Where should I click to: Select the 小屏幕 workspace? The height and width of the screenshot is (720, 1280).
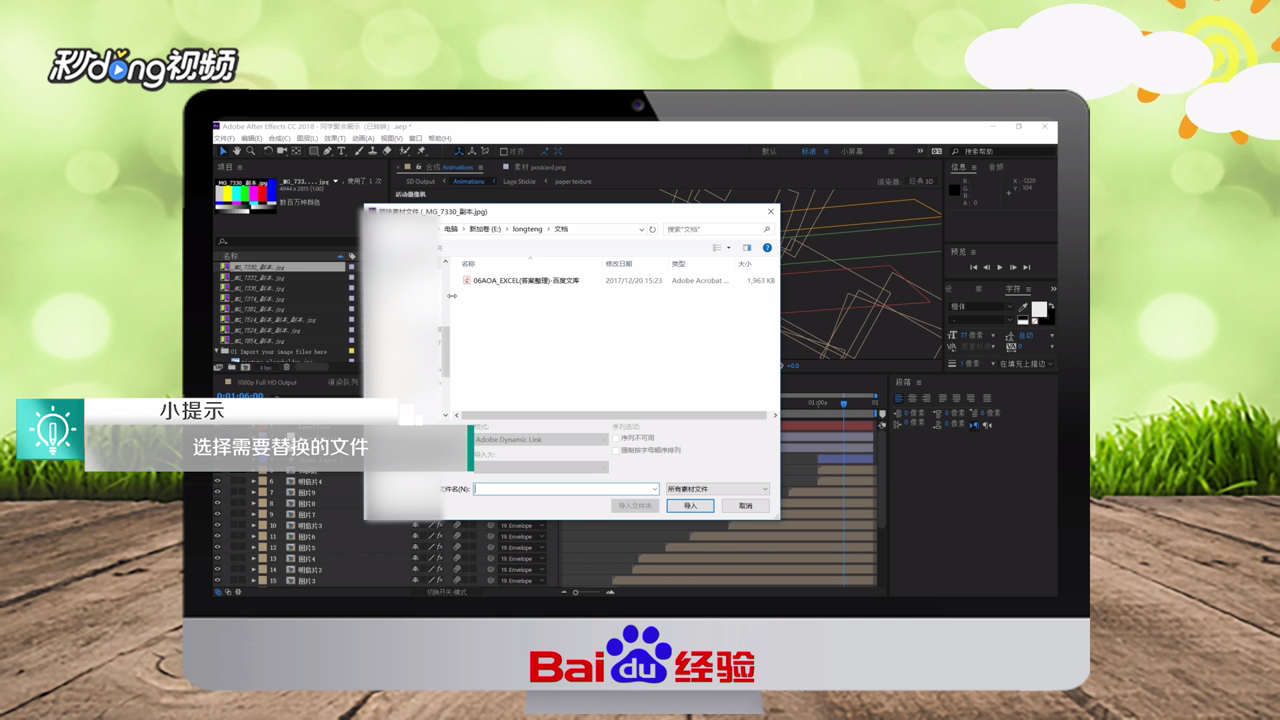coord(852,151)
